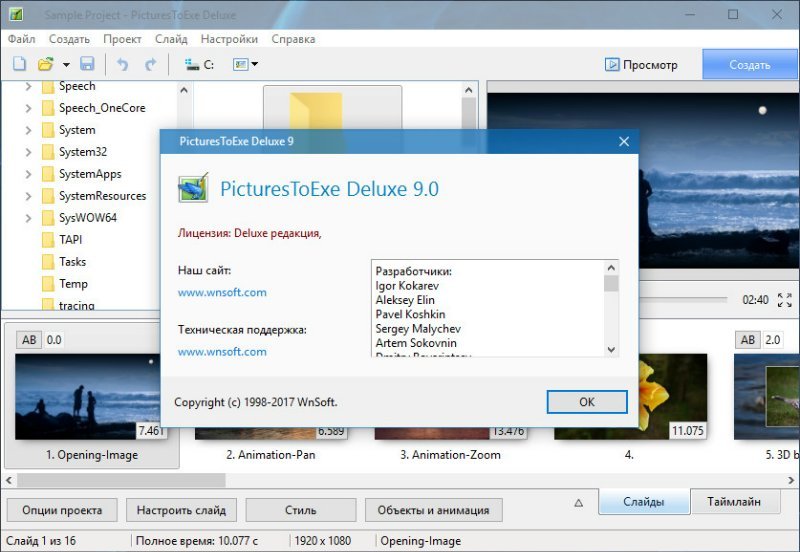This screenshot has width=800, height=552.
Task: Select the 1. Opening-Image slide thumbnail
Action: (x=88, y=396)
